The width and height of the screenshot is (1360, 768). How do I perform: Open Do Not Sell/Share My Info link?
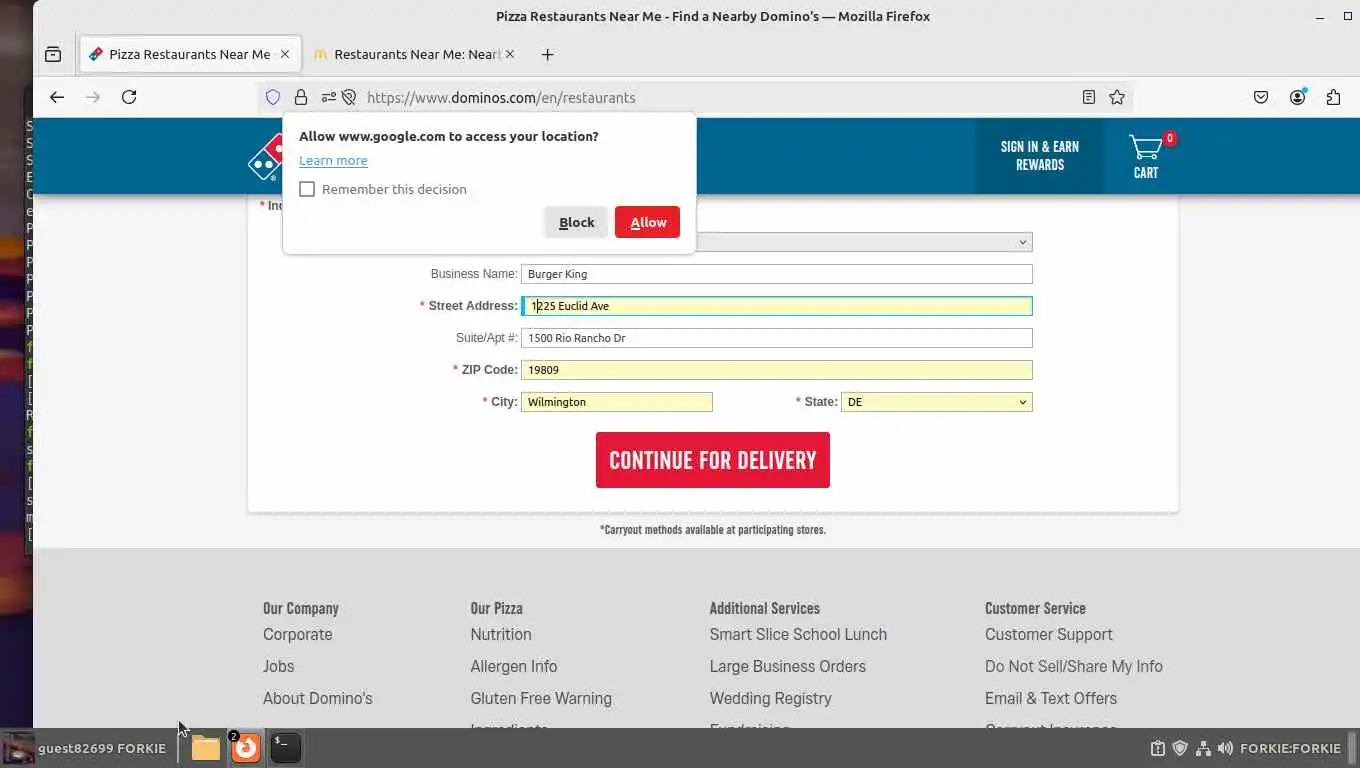pos(1074,666)
